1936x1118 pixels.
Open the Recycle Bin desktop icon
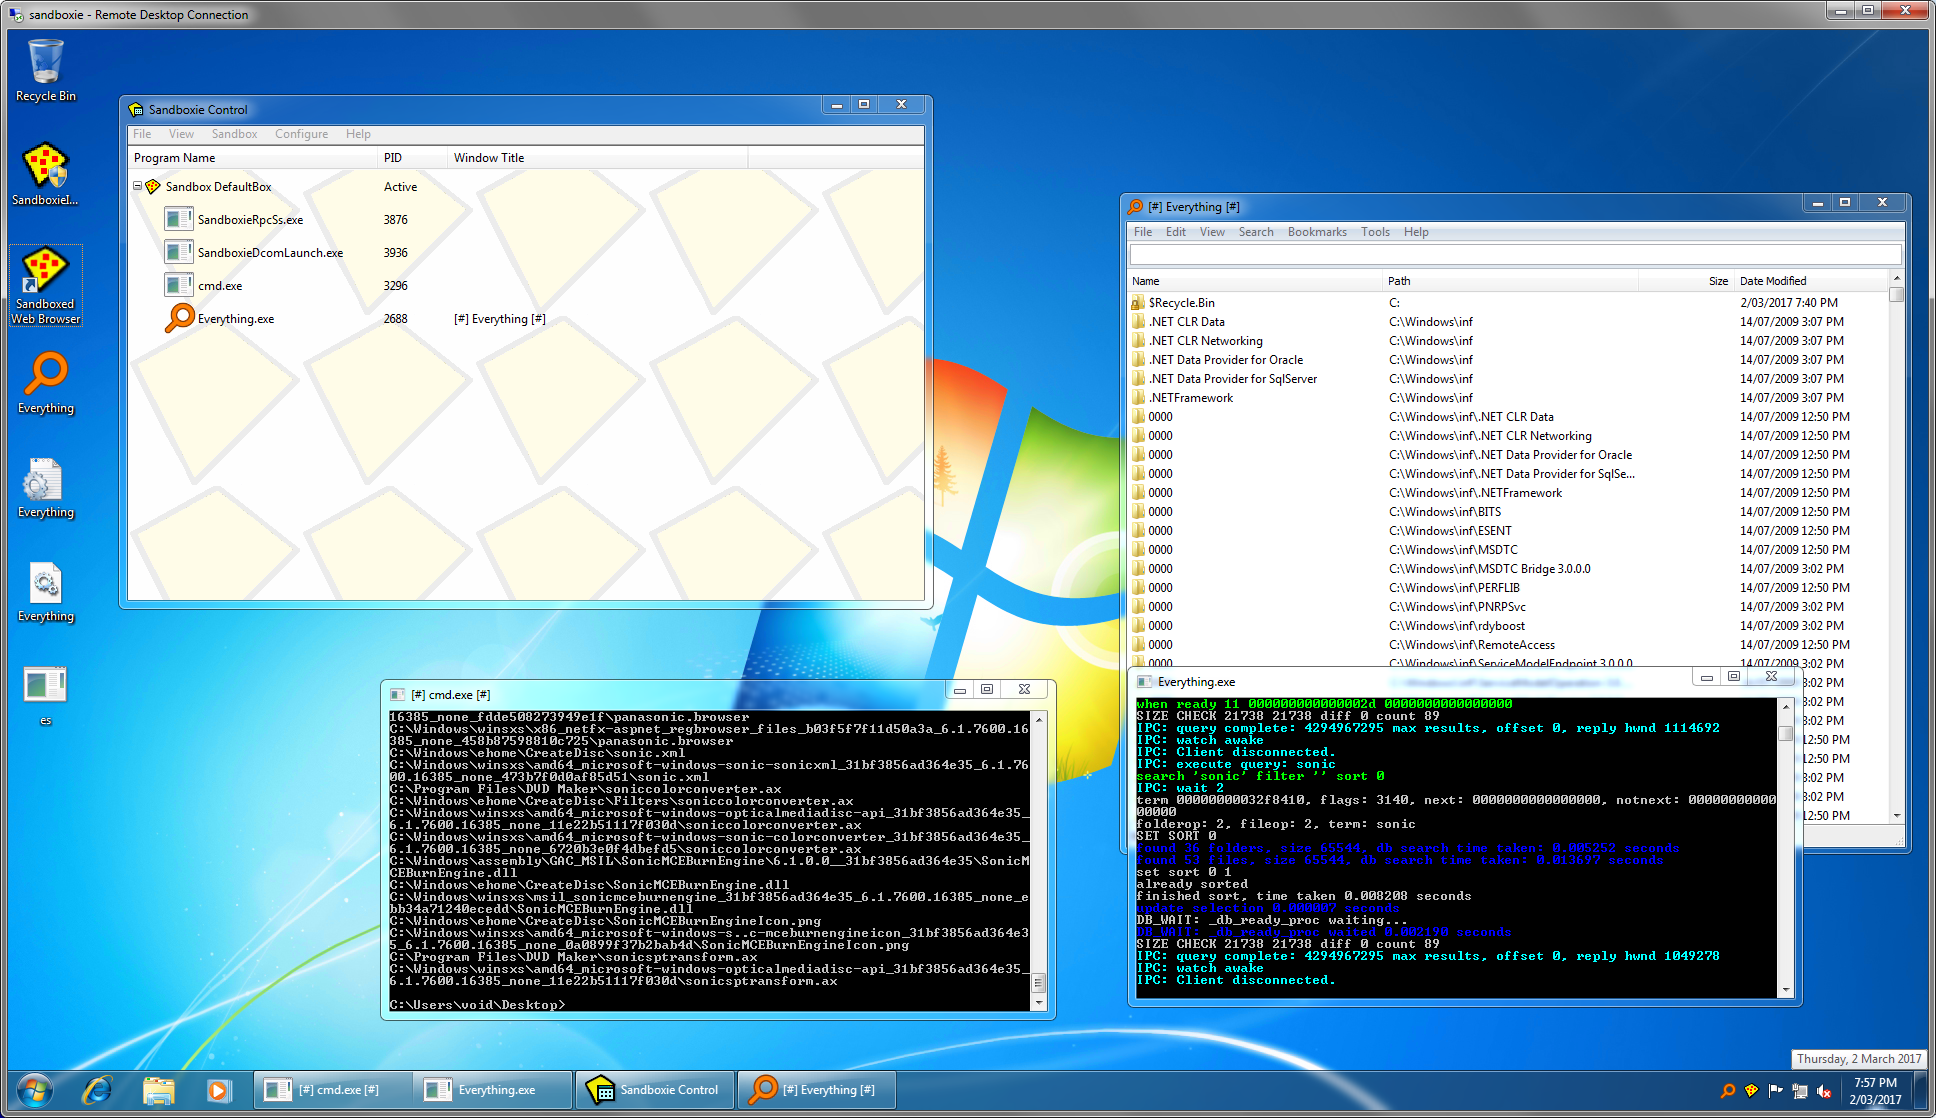tap(45, 70)
